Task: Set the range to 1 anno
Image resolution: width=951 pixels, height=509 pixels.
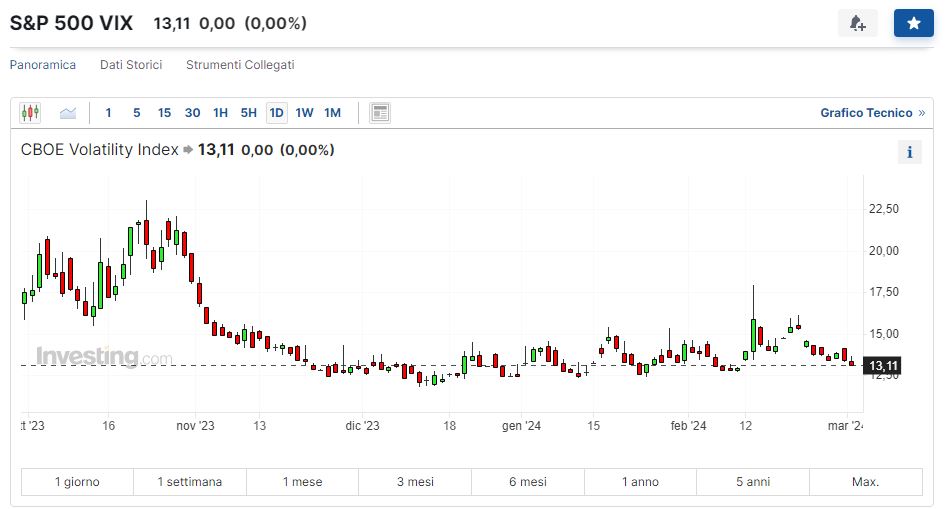Action: (640, 482)
